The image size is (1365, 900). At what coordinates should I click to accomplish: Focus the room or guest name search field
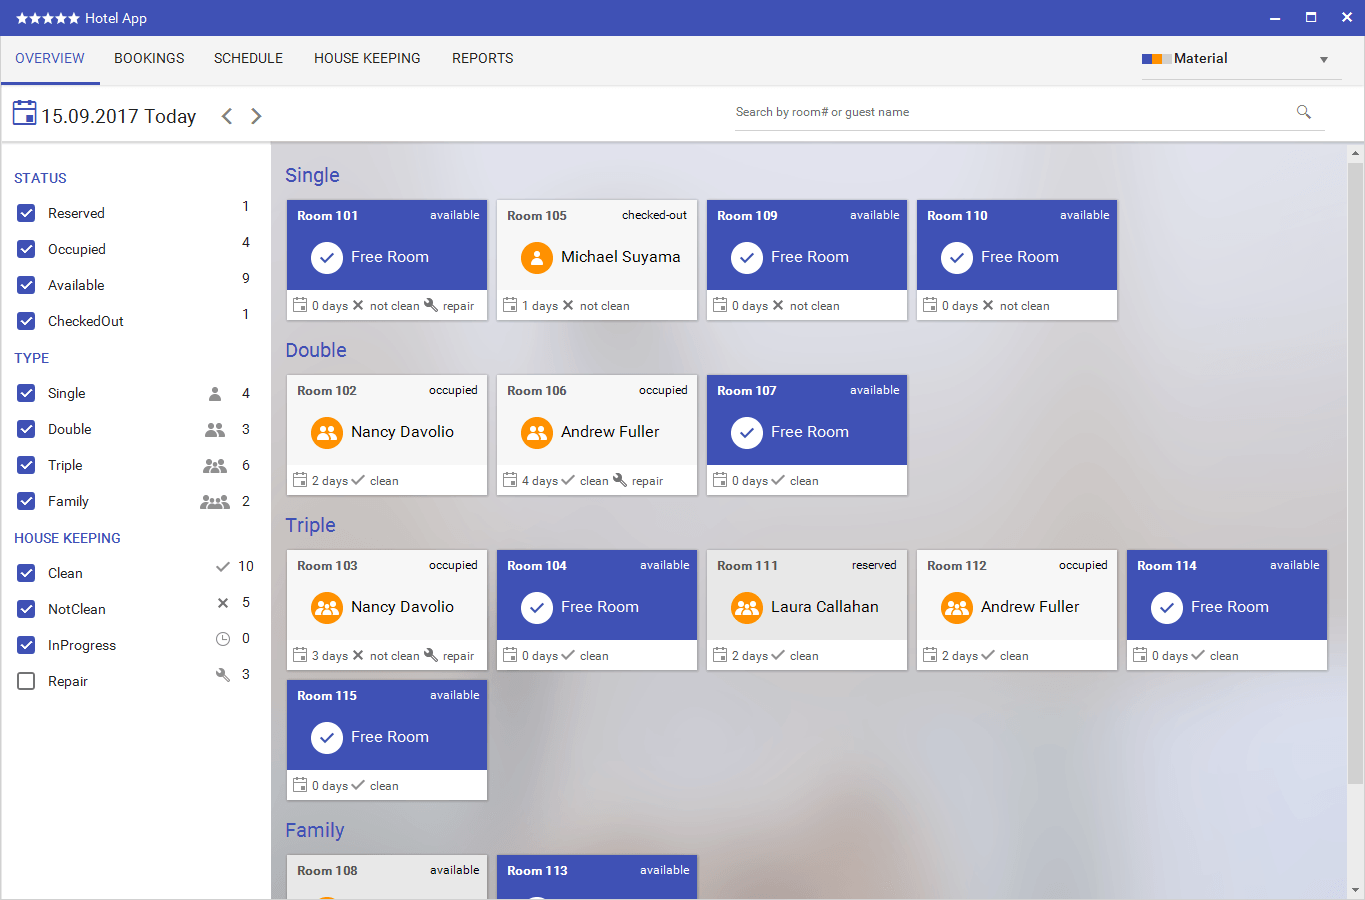[1010, 112]
